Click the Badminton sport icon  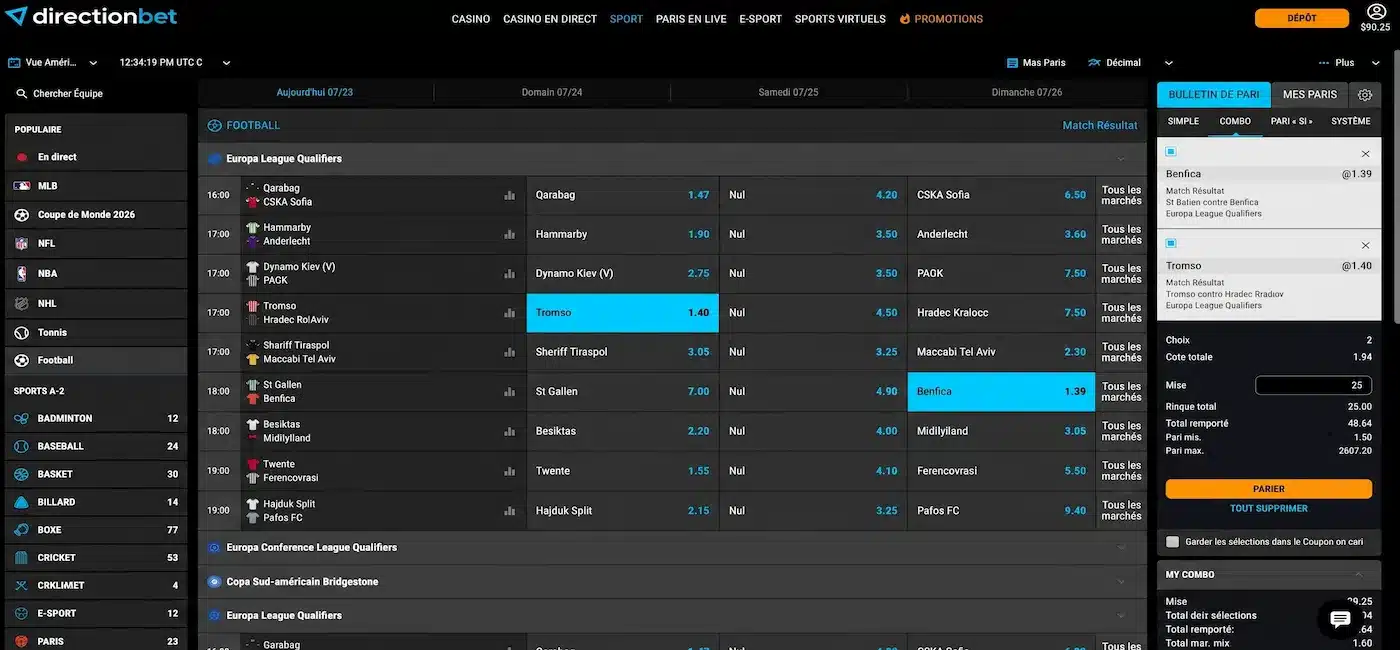[21, 419]
